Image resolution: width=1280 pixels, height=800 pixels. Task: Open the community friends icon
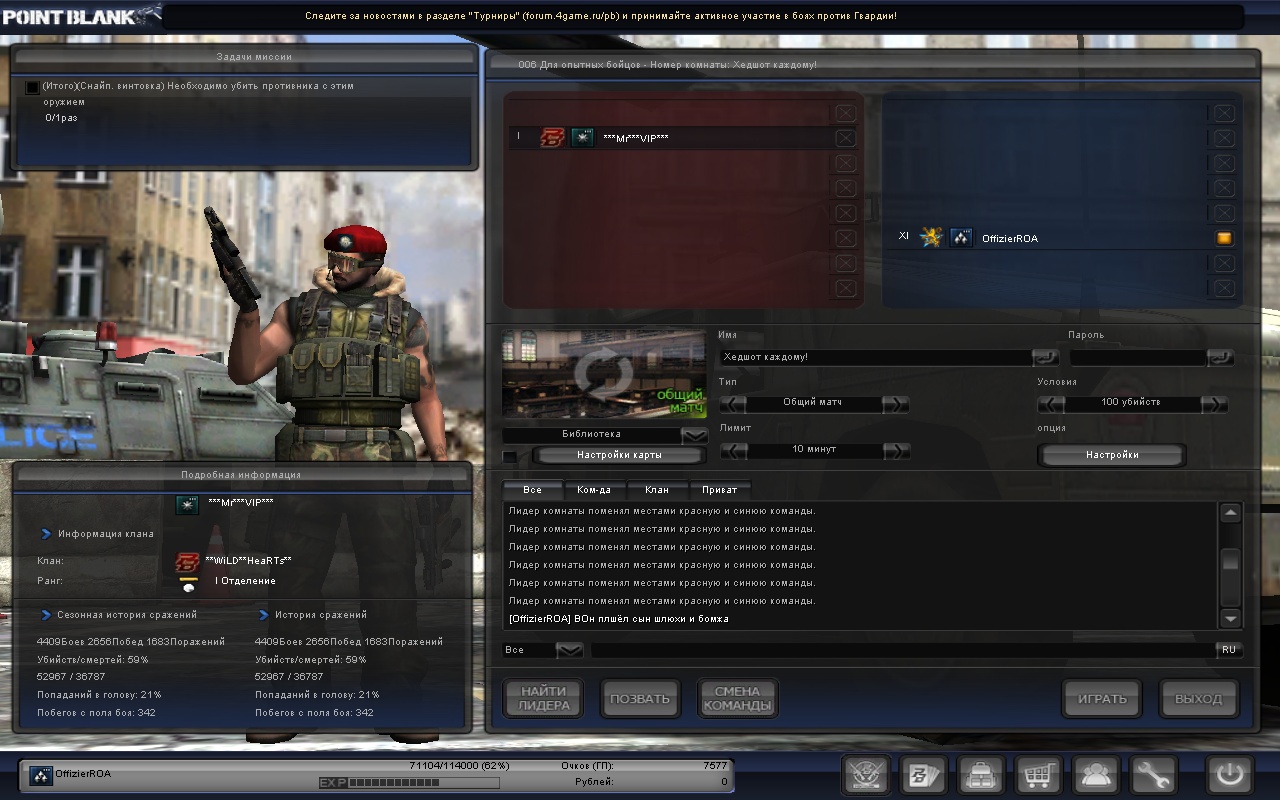pyautogui.click(x=1096, y=775)
